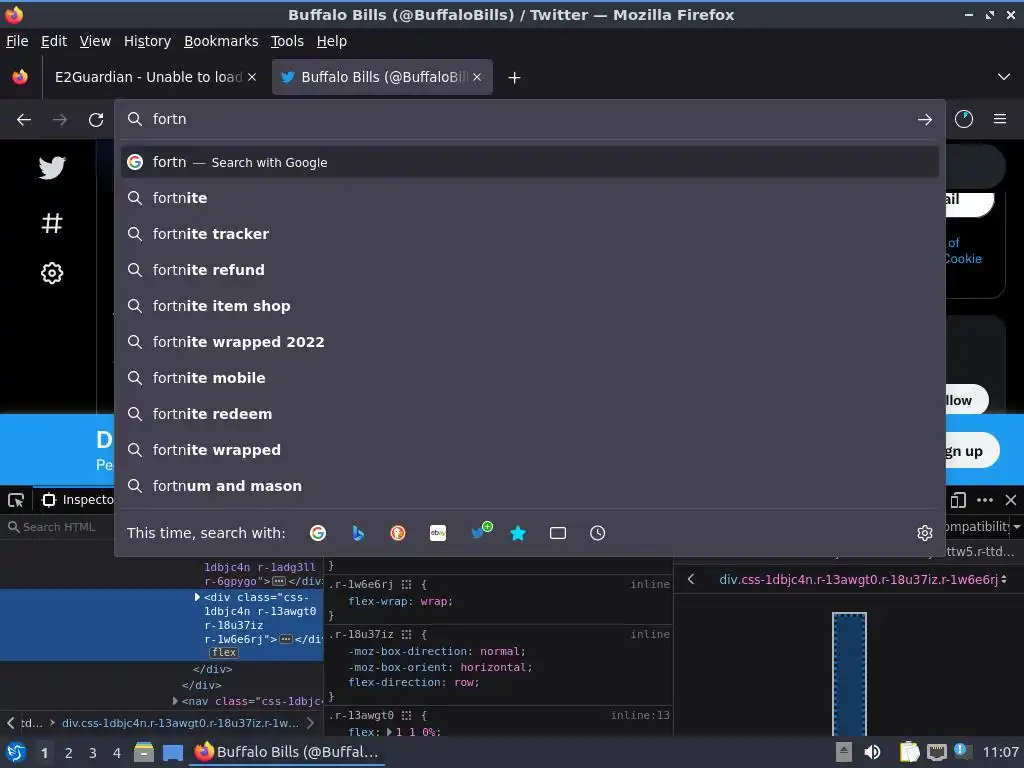Viewport: 1024px width, 768px height.
Task: Search this time with eBay engine
Action: (x=438, y=533)
